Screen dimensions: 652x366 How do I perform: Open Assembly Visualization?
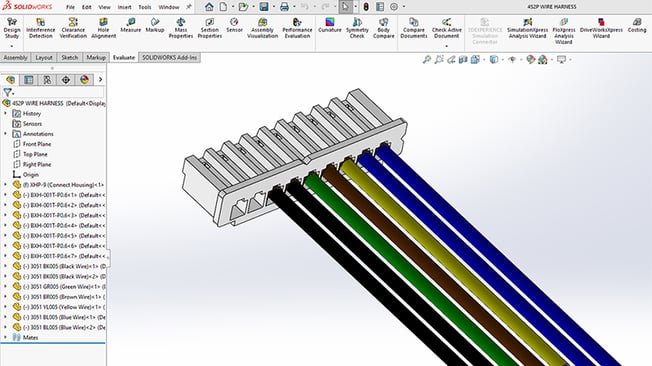tap(262, 28)
